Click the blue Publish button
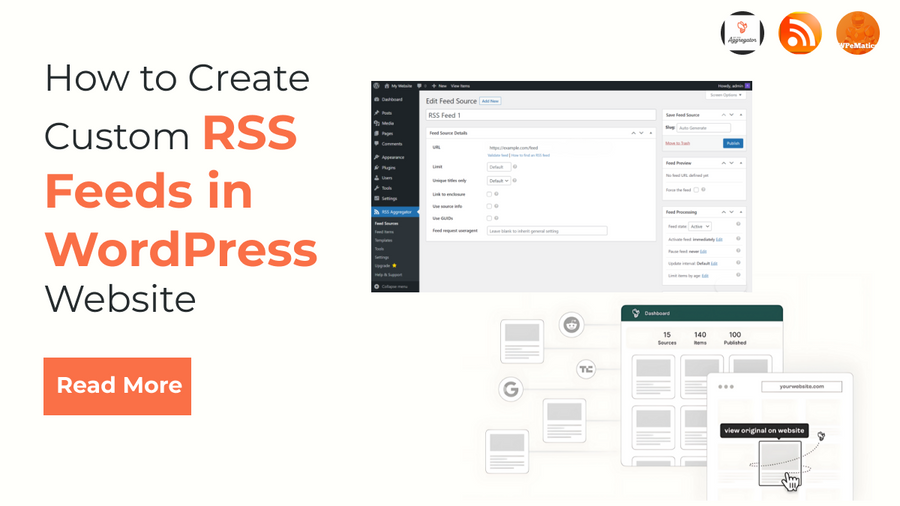 click(733, 143)
